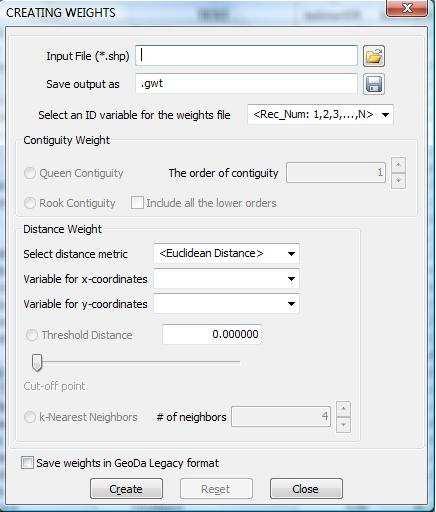
Task: Select the Queen Contiguity radio button
Action: (30, 173)
